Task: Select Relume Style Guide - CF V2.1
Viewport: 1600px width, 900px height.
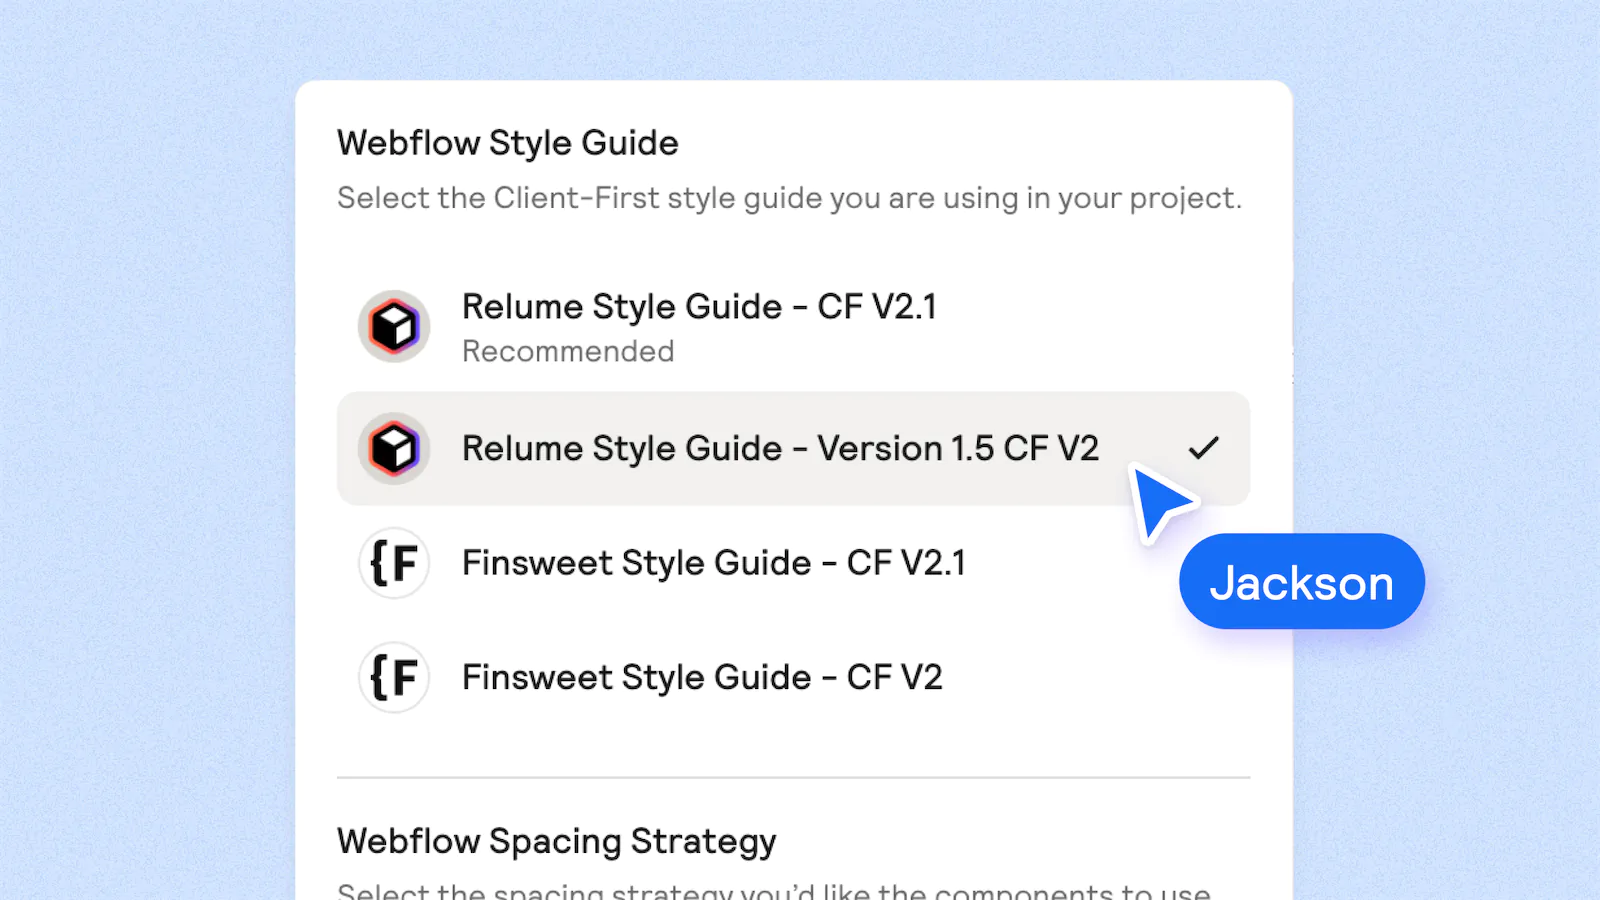Action: point(699,307)
